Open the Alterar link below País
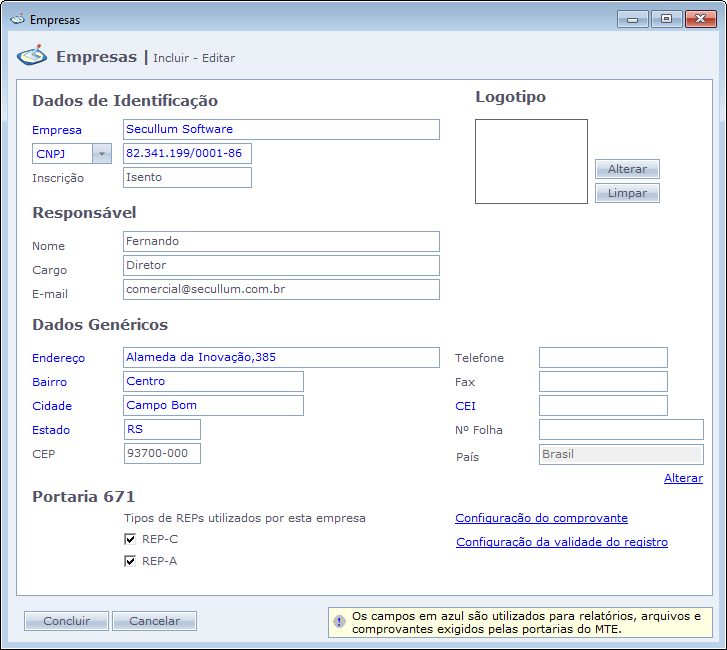727x650 pixels. pyautogui.click(x=683, y=478)
